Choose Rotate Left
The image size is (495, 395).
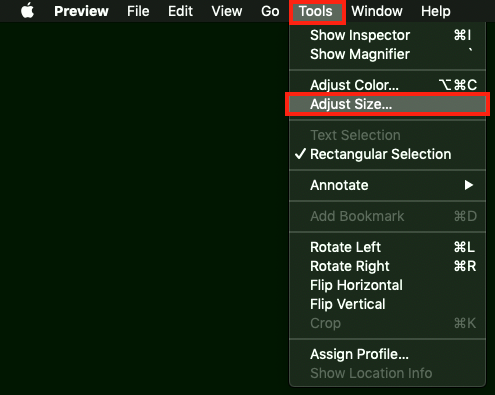click(x=387, y=247)
